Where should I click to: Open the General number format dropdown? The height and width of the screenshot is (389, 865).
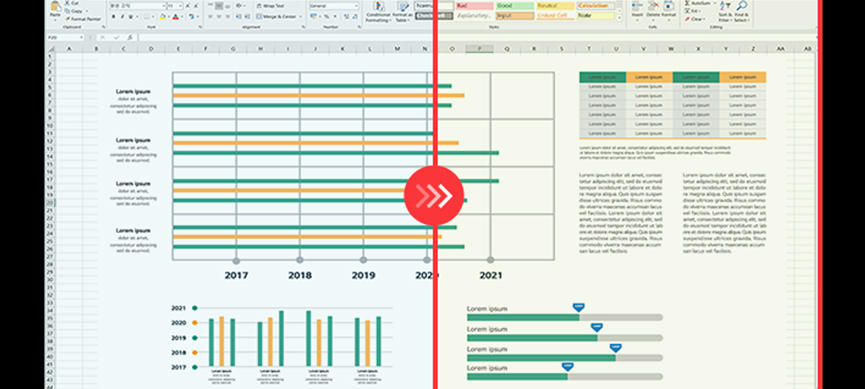(334, 6)
